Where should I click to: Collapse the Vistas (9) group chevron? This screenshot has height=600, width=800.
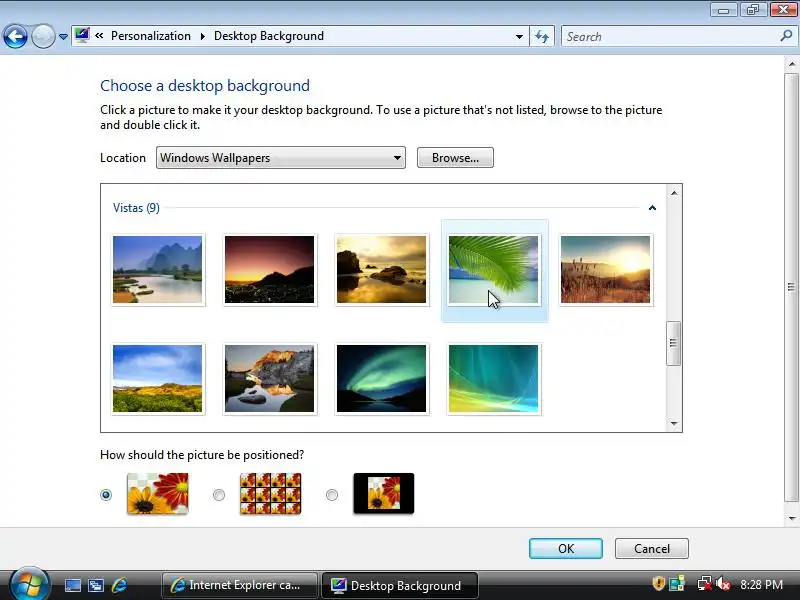(652, 208)
